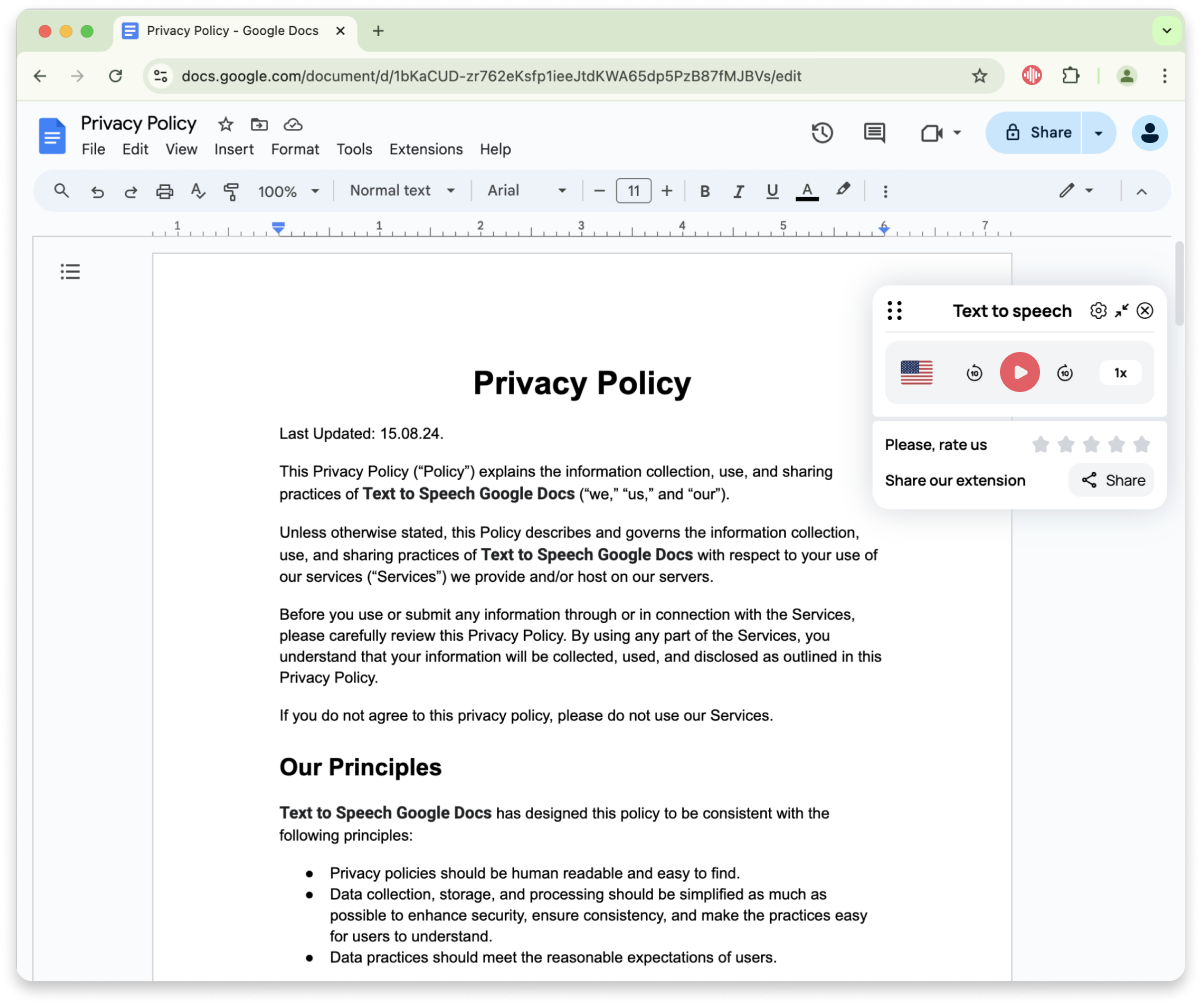Screen dimensions: 1201x1005
Task: Open the File menu
Action: pyautogui.click(x=93, y=149)
